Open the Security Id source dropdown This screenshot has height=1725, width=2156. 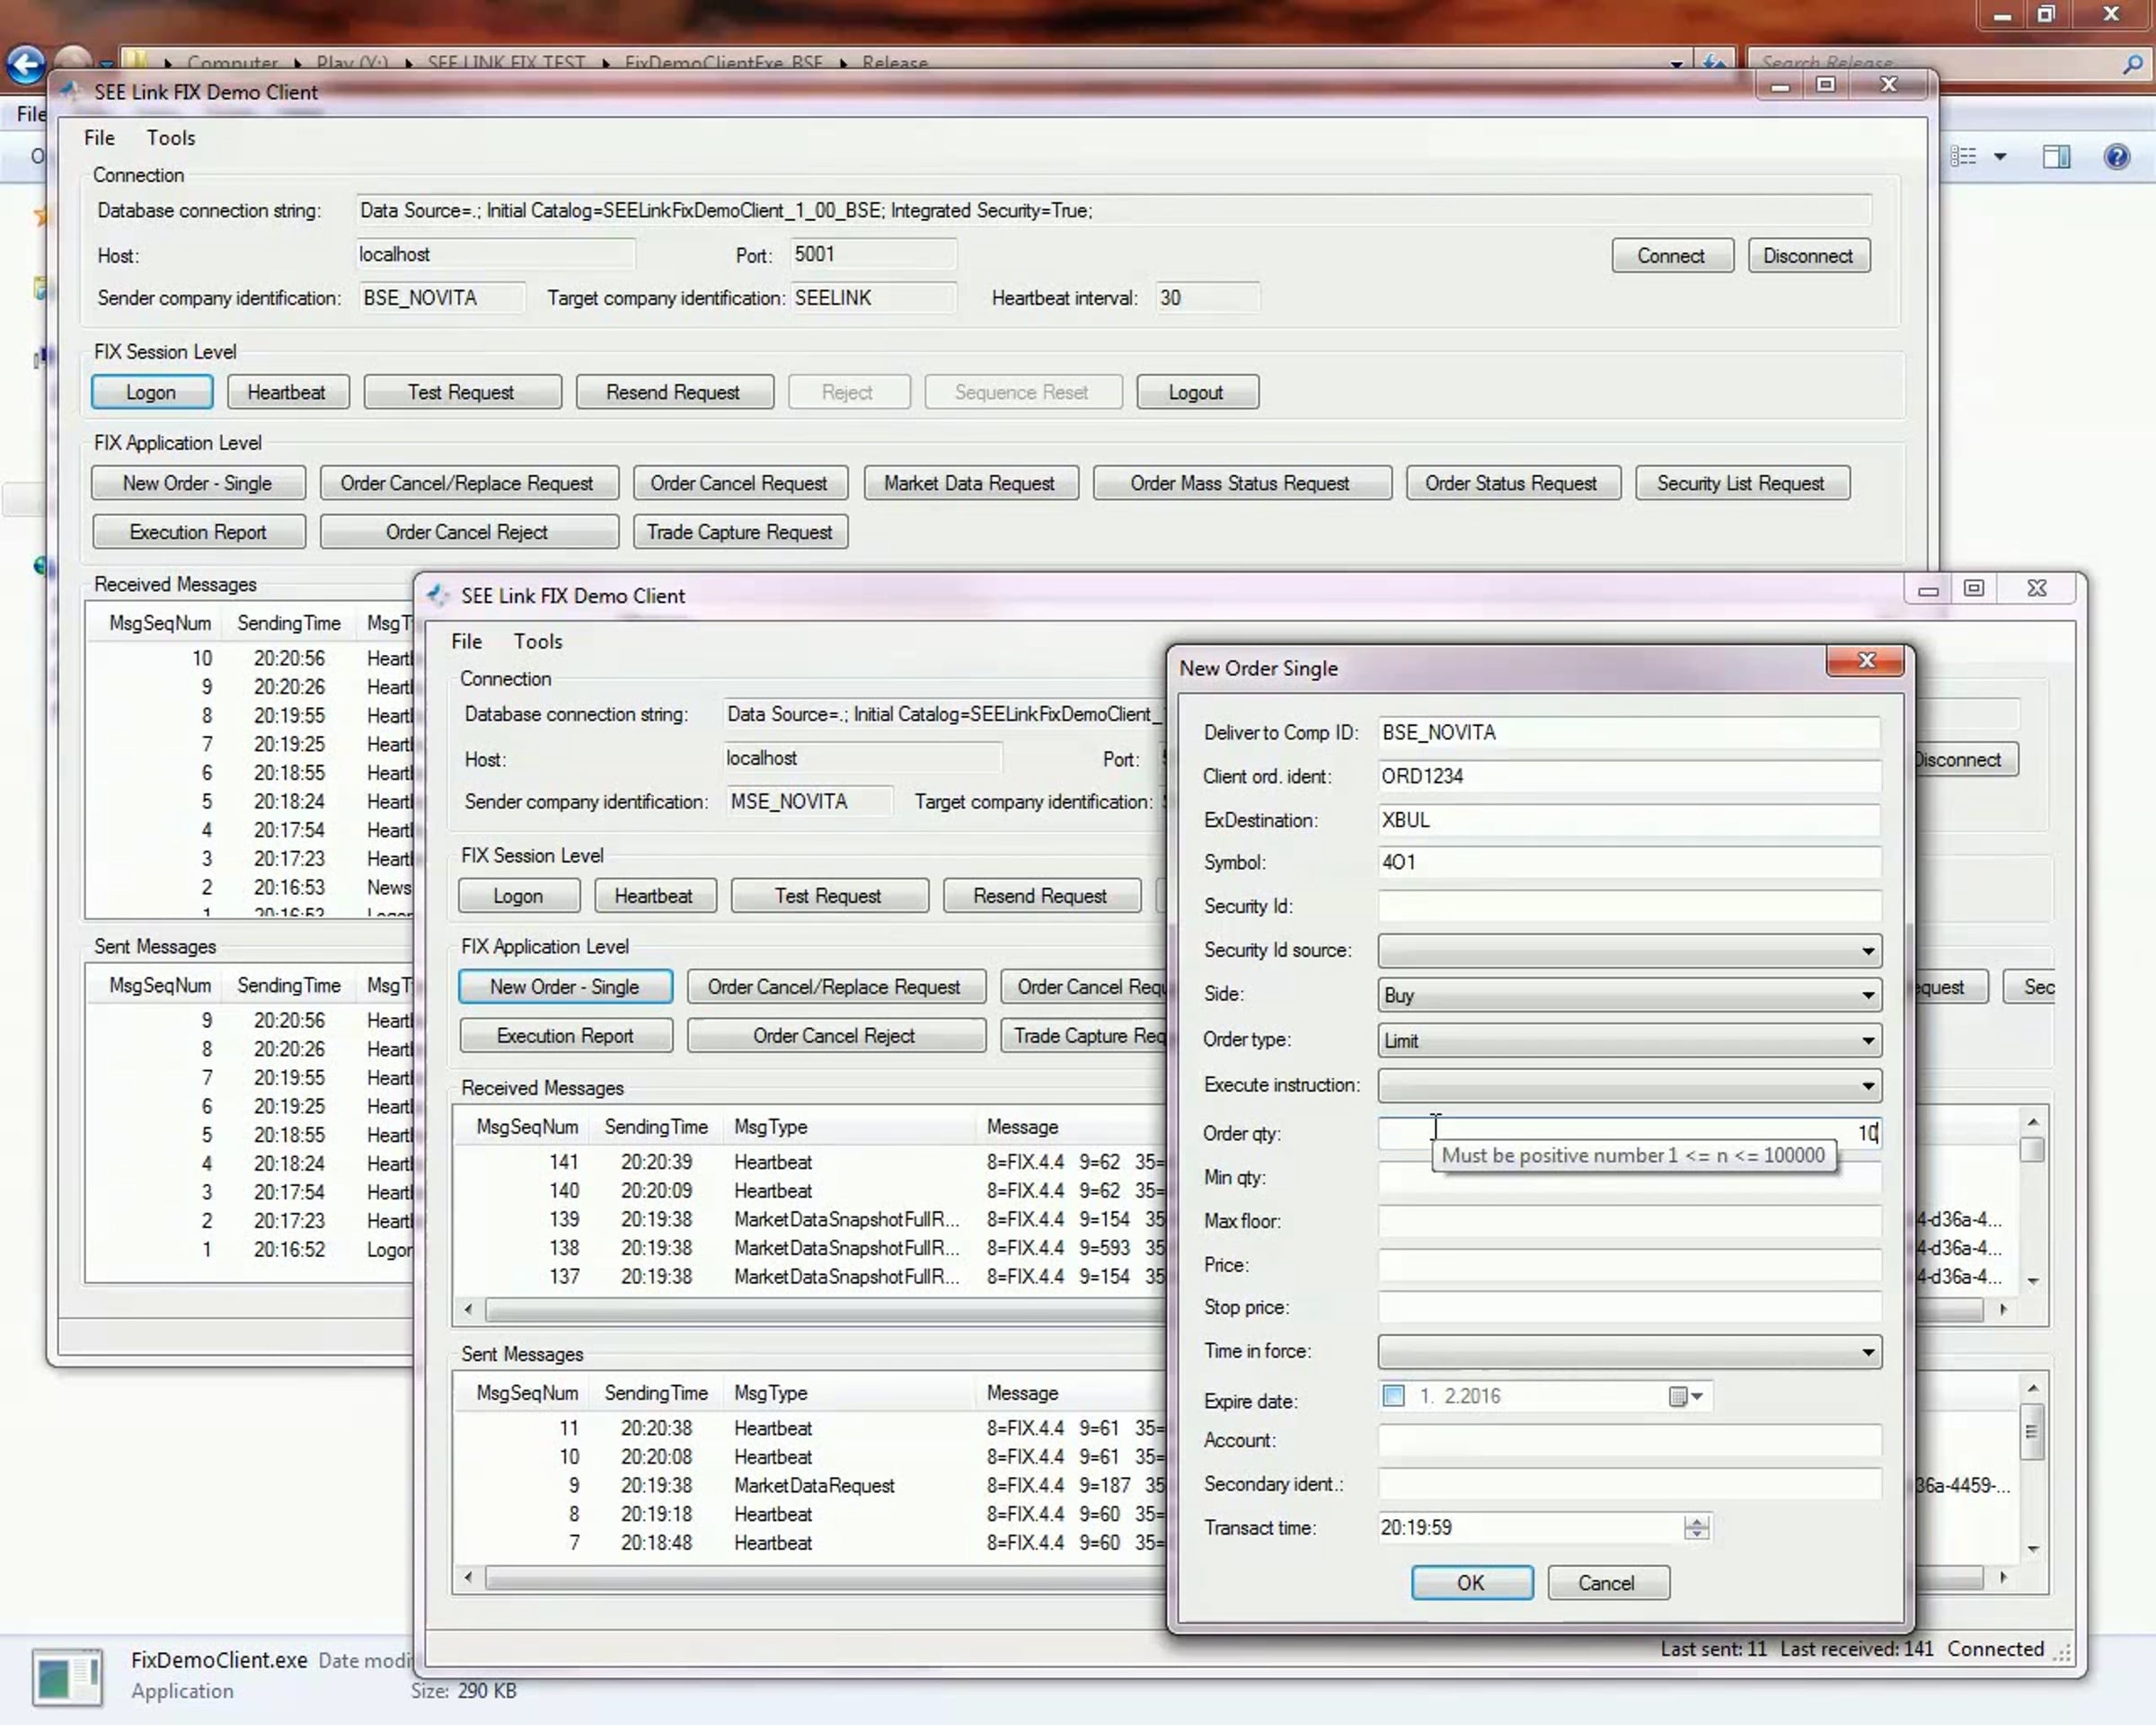(1867, 951)
